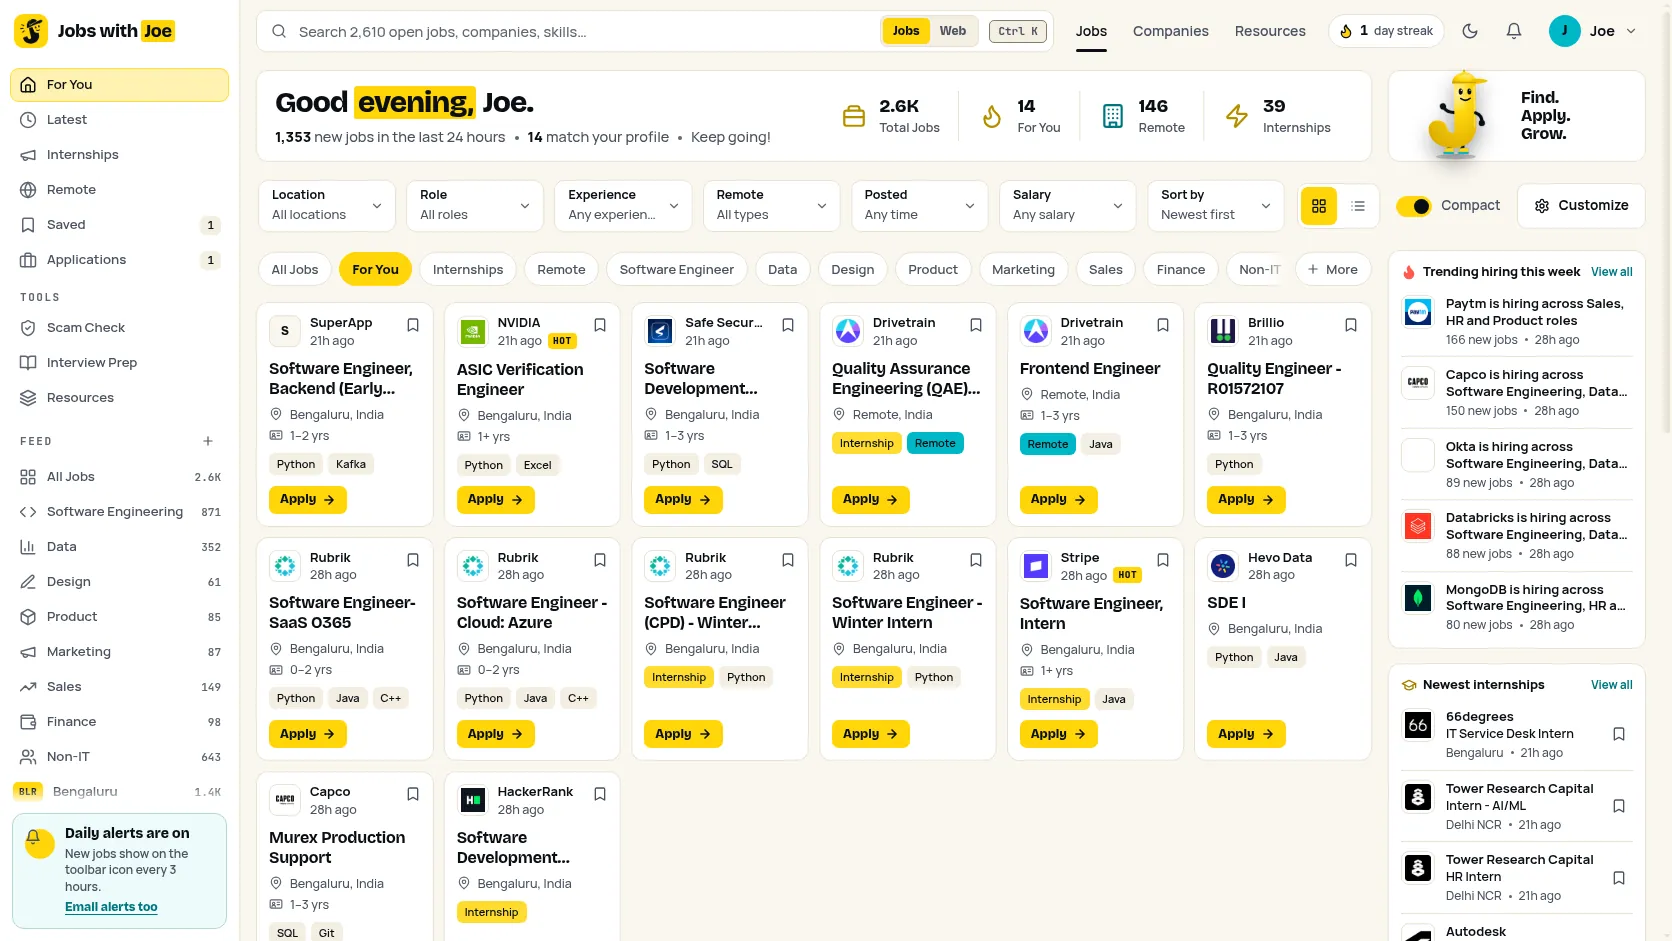Bookmark the 66degrees IT Service Desk Intern
1672x941 pixels.
[x=1619, y=734]
